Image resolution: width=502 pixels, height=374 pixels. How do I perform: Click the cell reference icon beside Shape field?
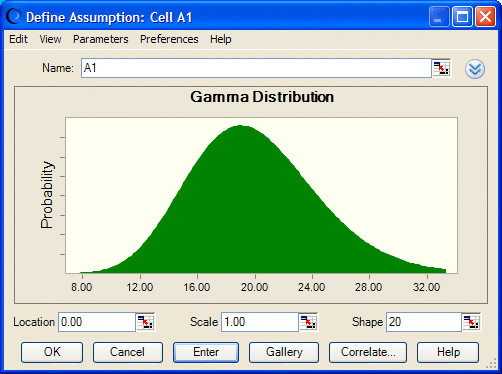471,322
